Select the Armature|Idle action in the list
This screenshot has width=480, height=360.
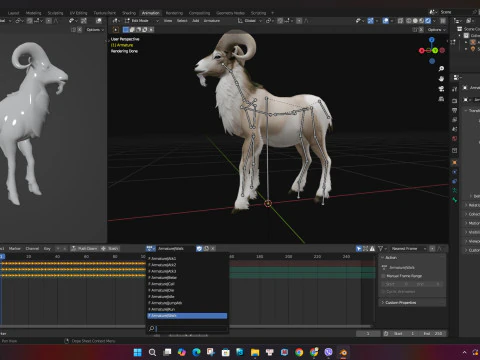[x=187, y=296]
